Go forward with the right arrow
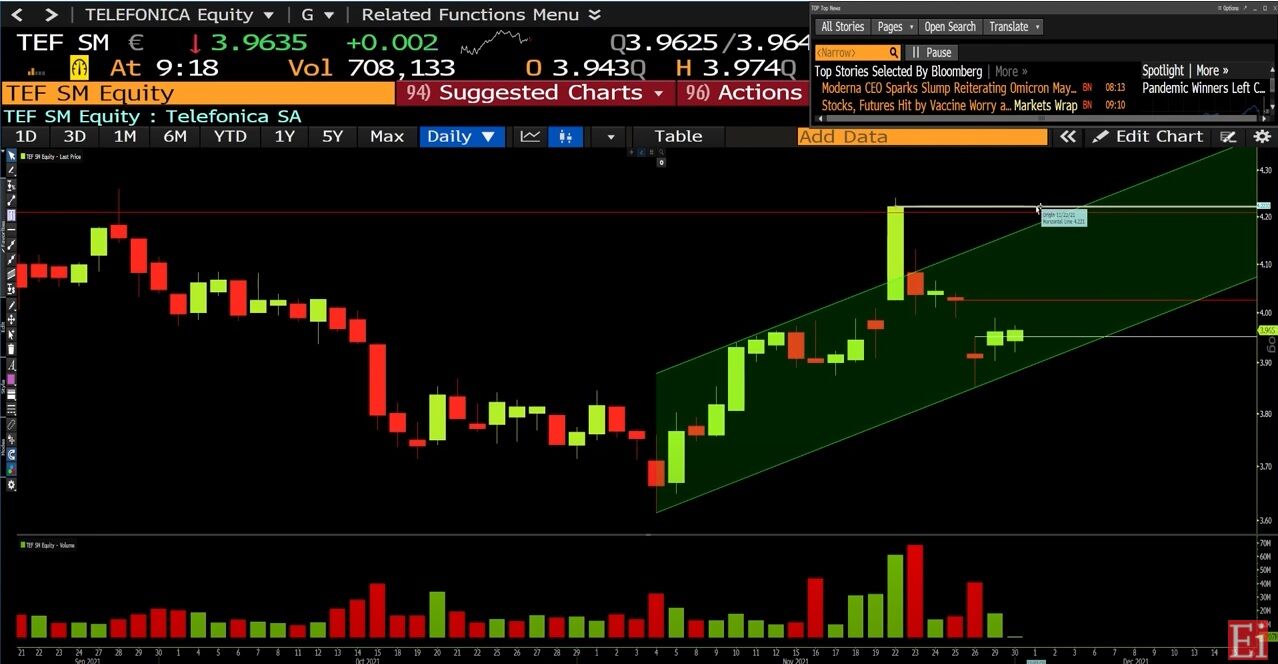This screenshot has width=1278, height=664. coord(51,15)
